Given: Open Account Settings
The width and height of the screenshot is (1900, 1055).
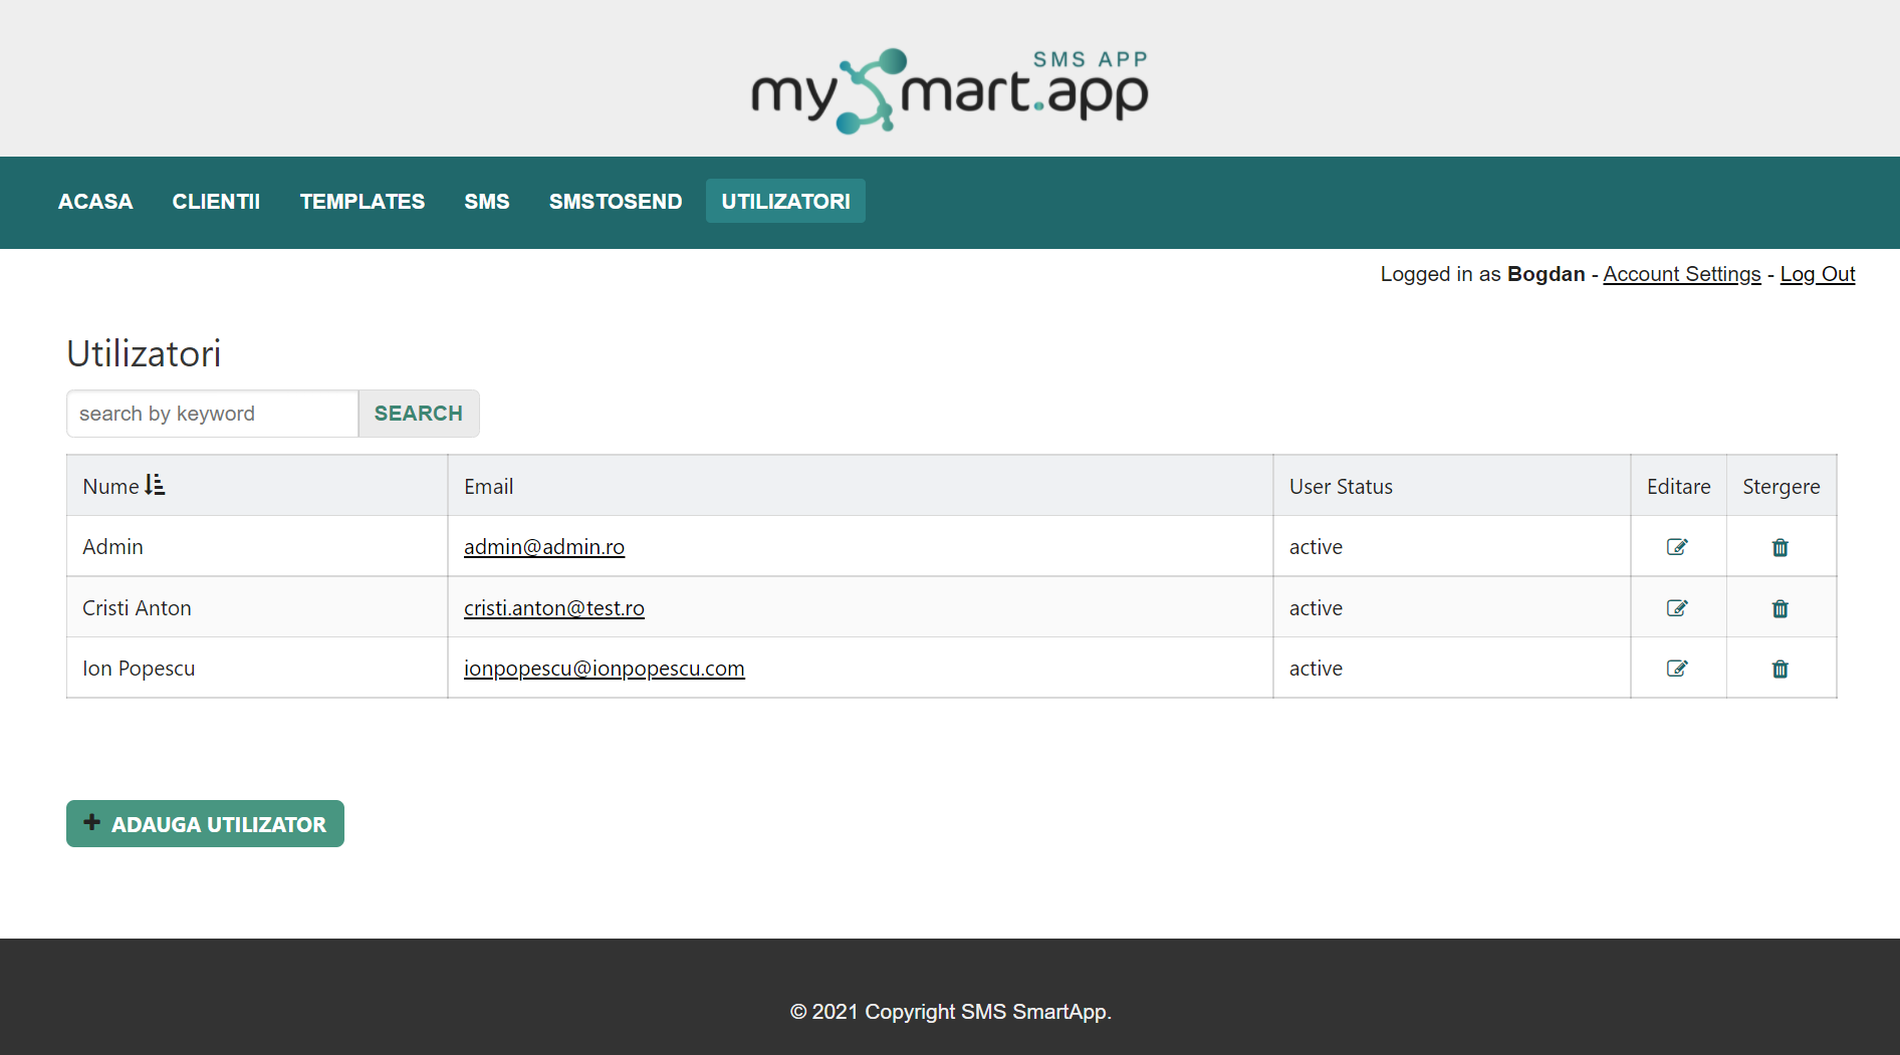Looking at the screenshot, I should pos(1681,274).
